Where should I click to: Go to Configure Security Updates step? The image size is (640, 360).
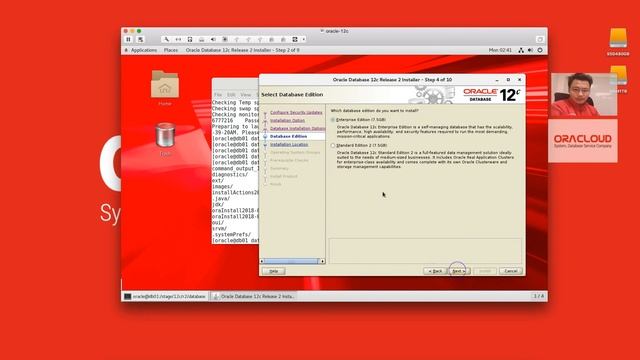(x=296, y=112)
